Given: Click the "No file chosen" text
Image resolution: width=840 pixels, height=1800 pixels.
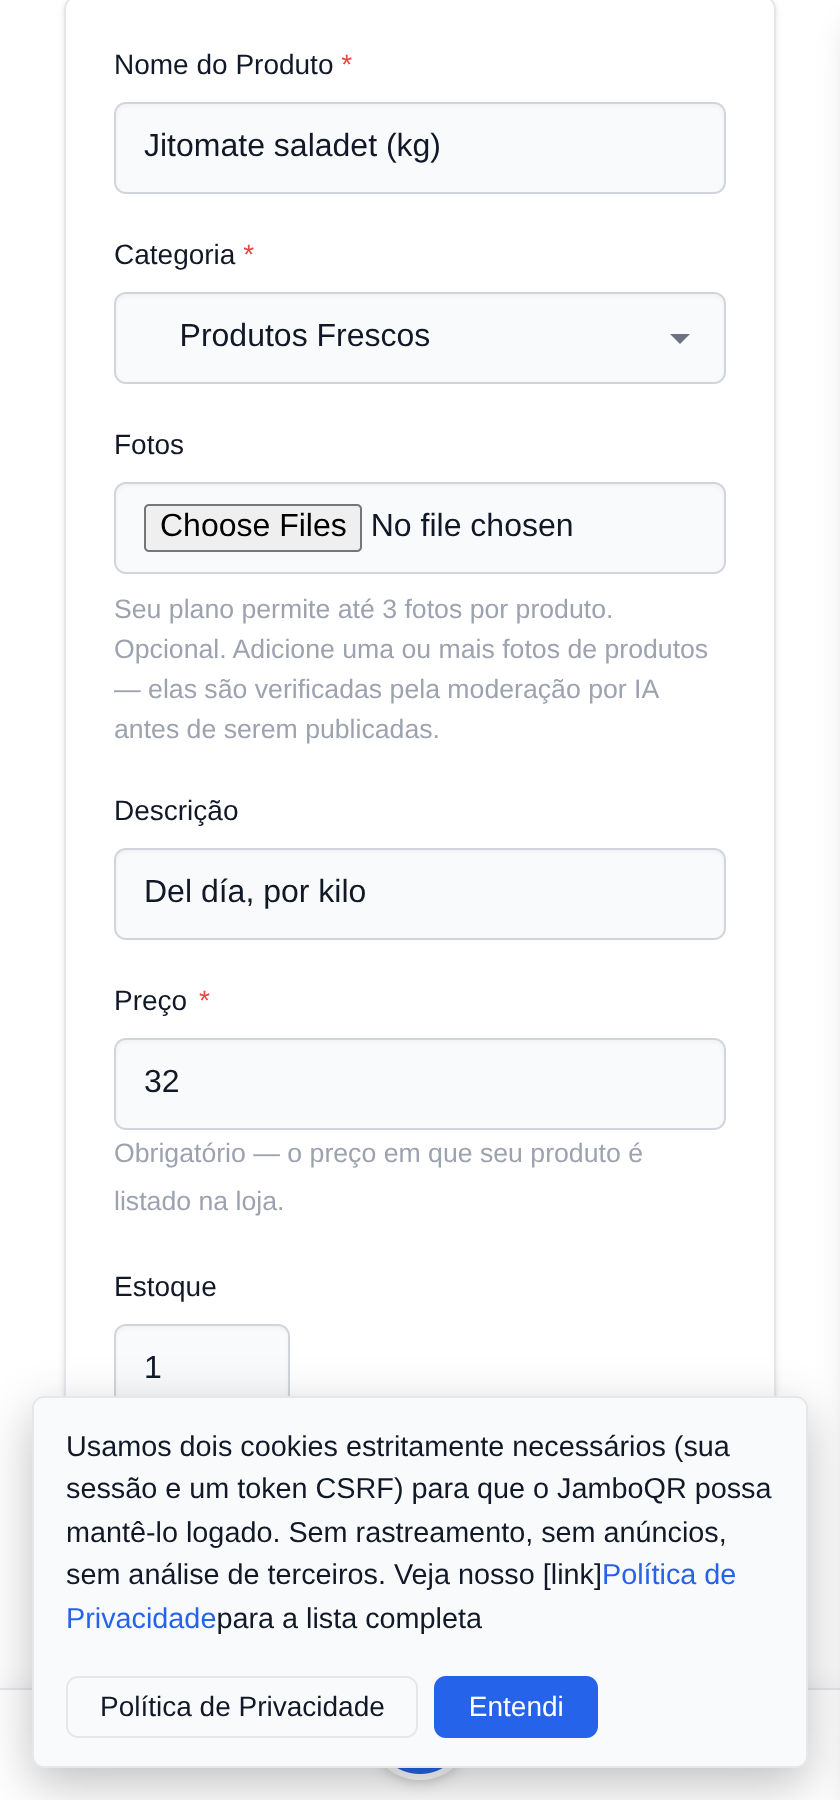Looking at the screenshot, I should [472, 526].
